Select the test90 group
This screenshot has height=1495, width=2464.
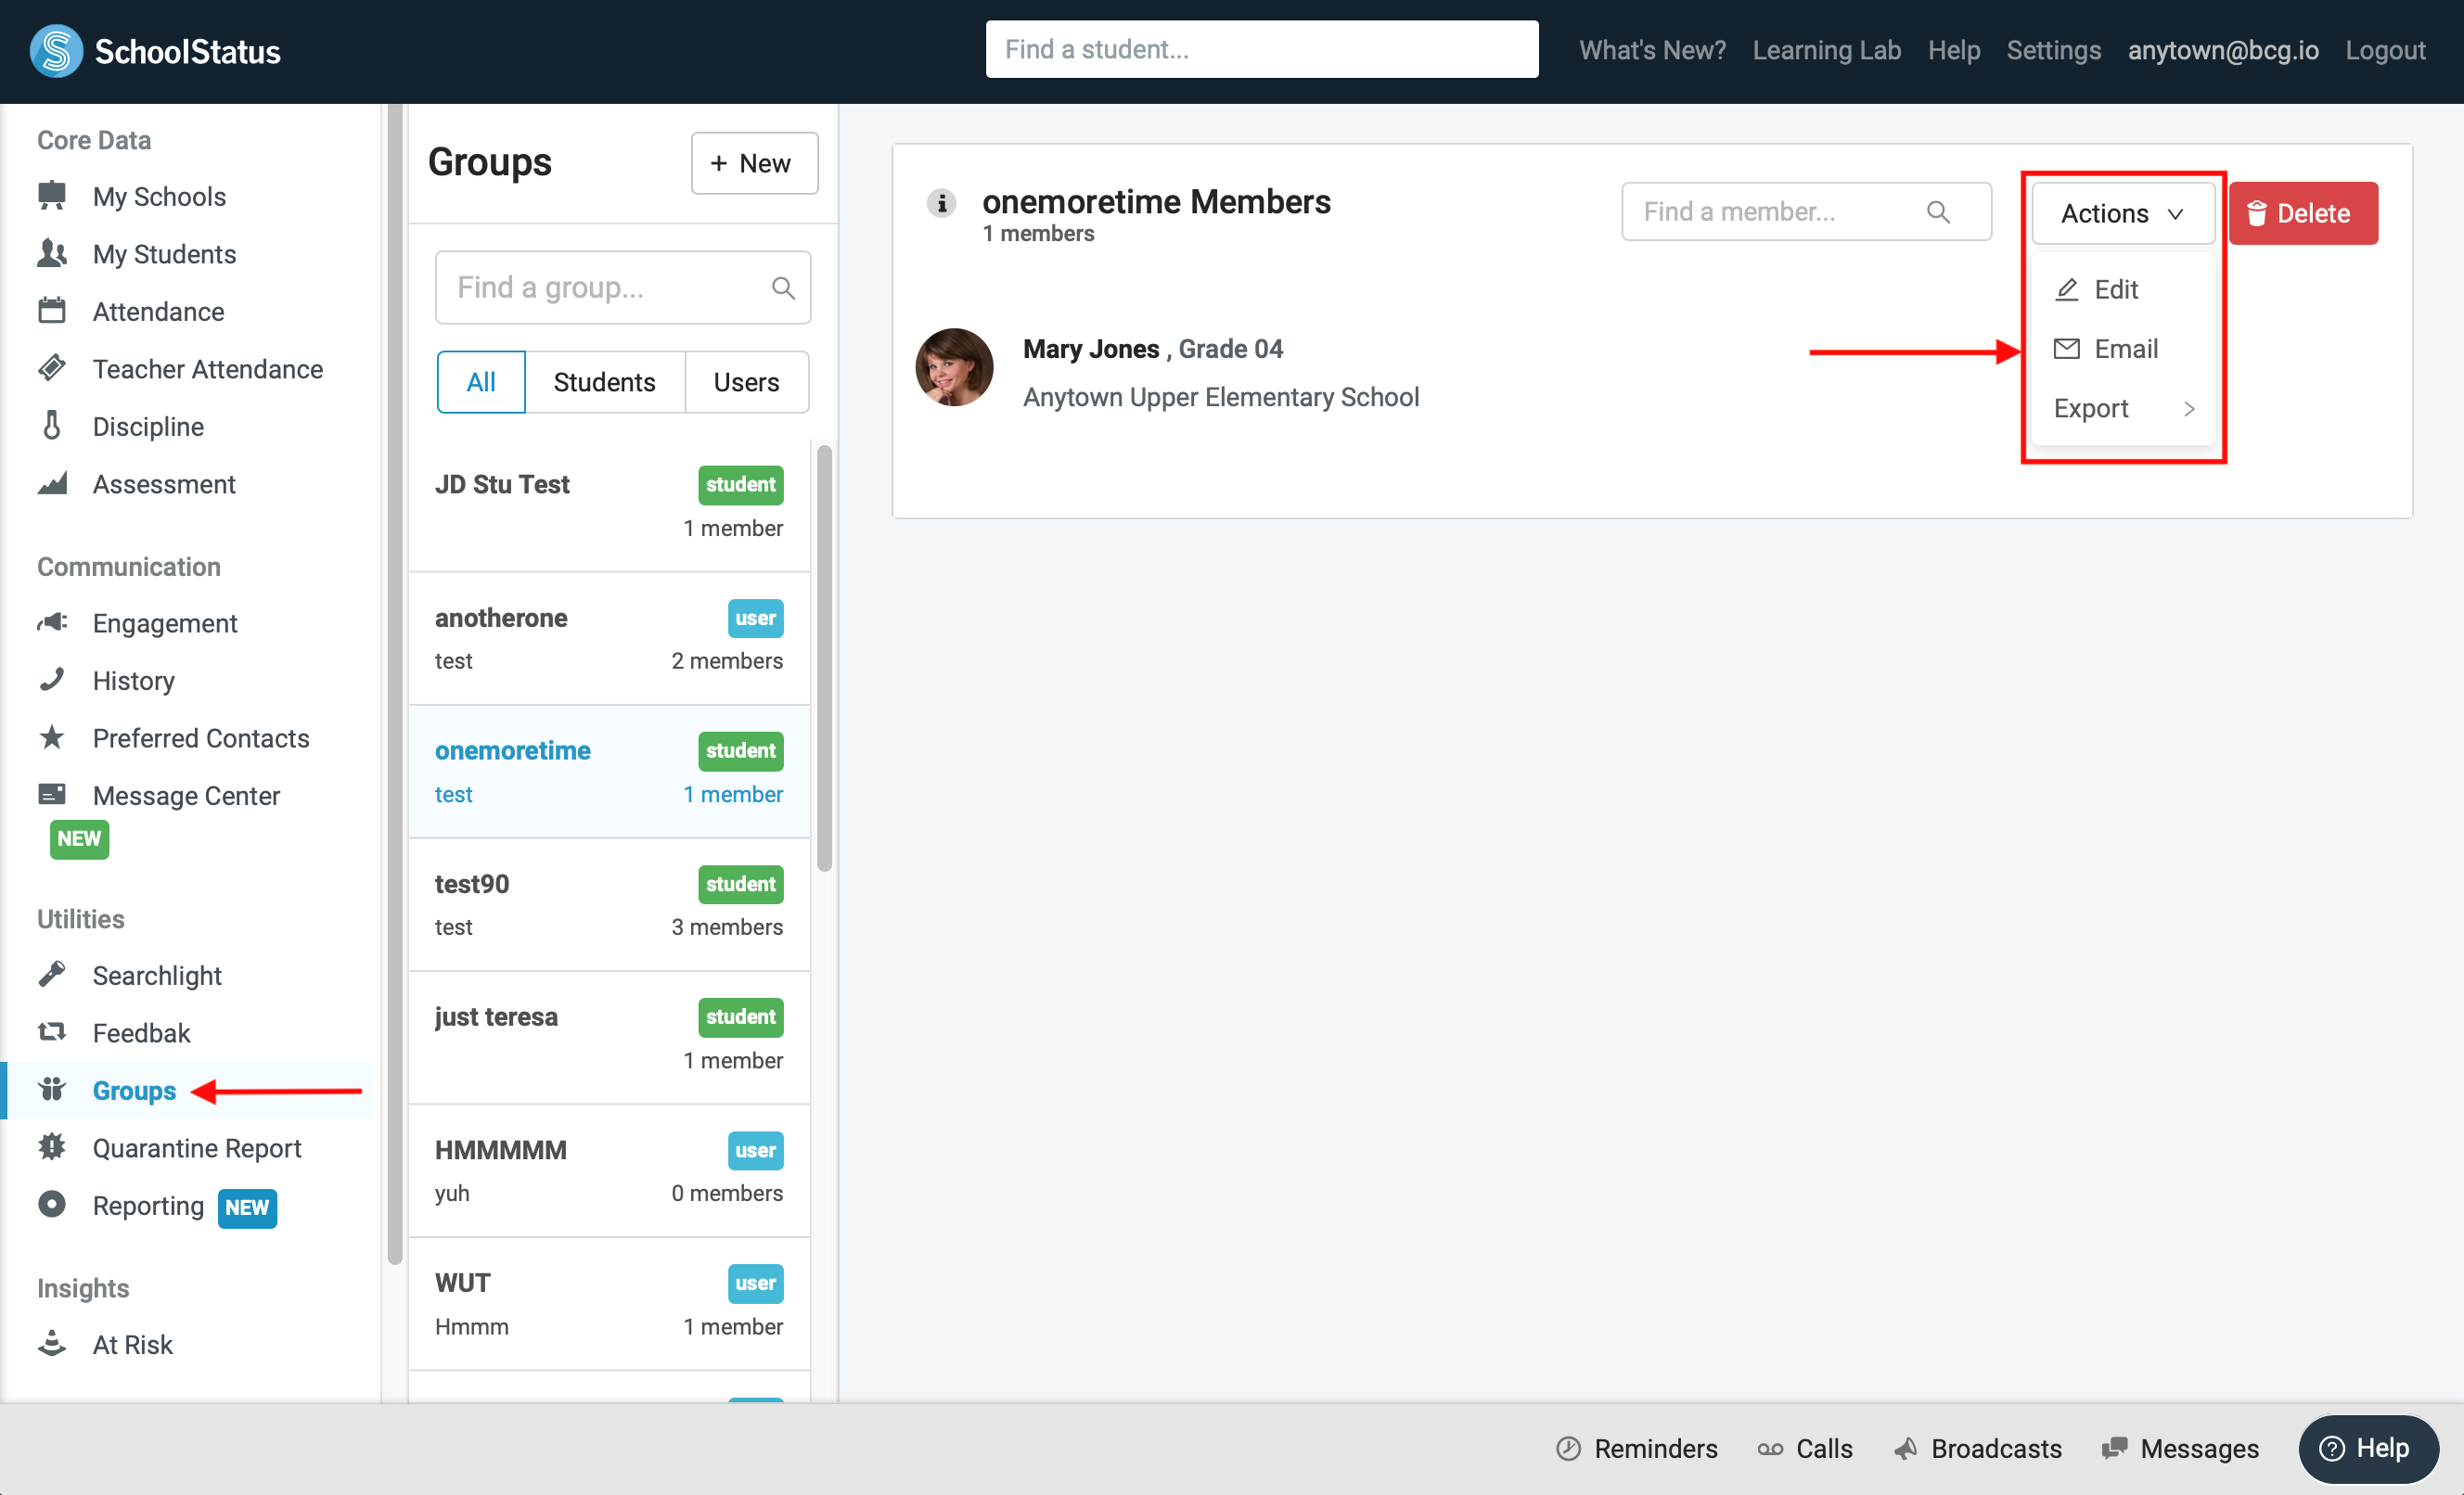[x=609, y=905]
